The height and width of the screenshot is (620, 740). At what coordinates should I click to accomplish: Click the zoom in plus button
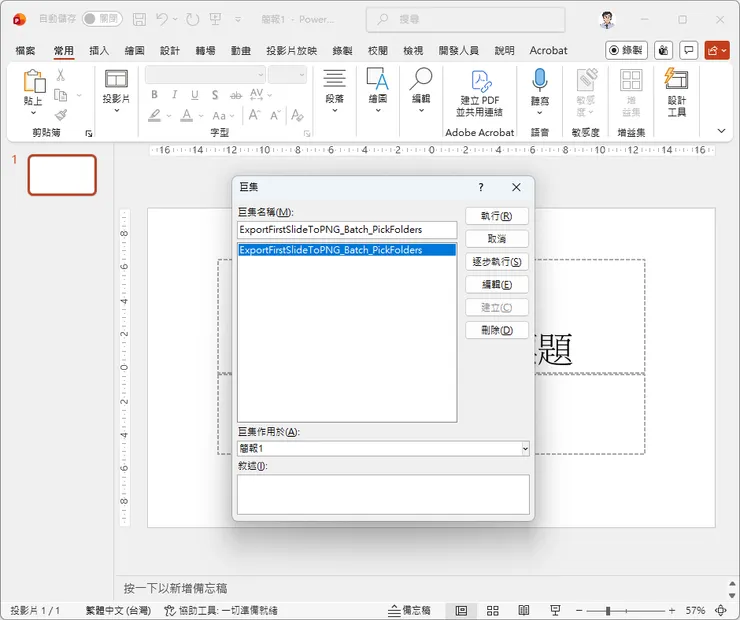click(672, 611)
